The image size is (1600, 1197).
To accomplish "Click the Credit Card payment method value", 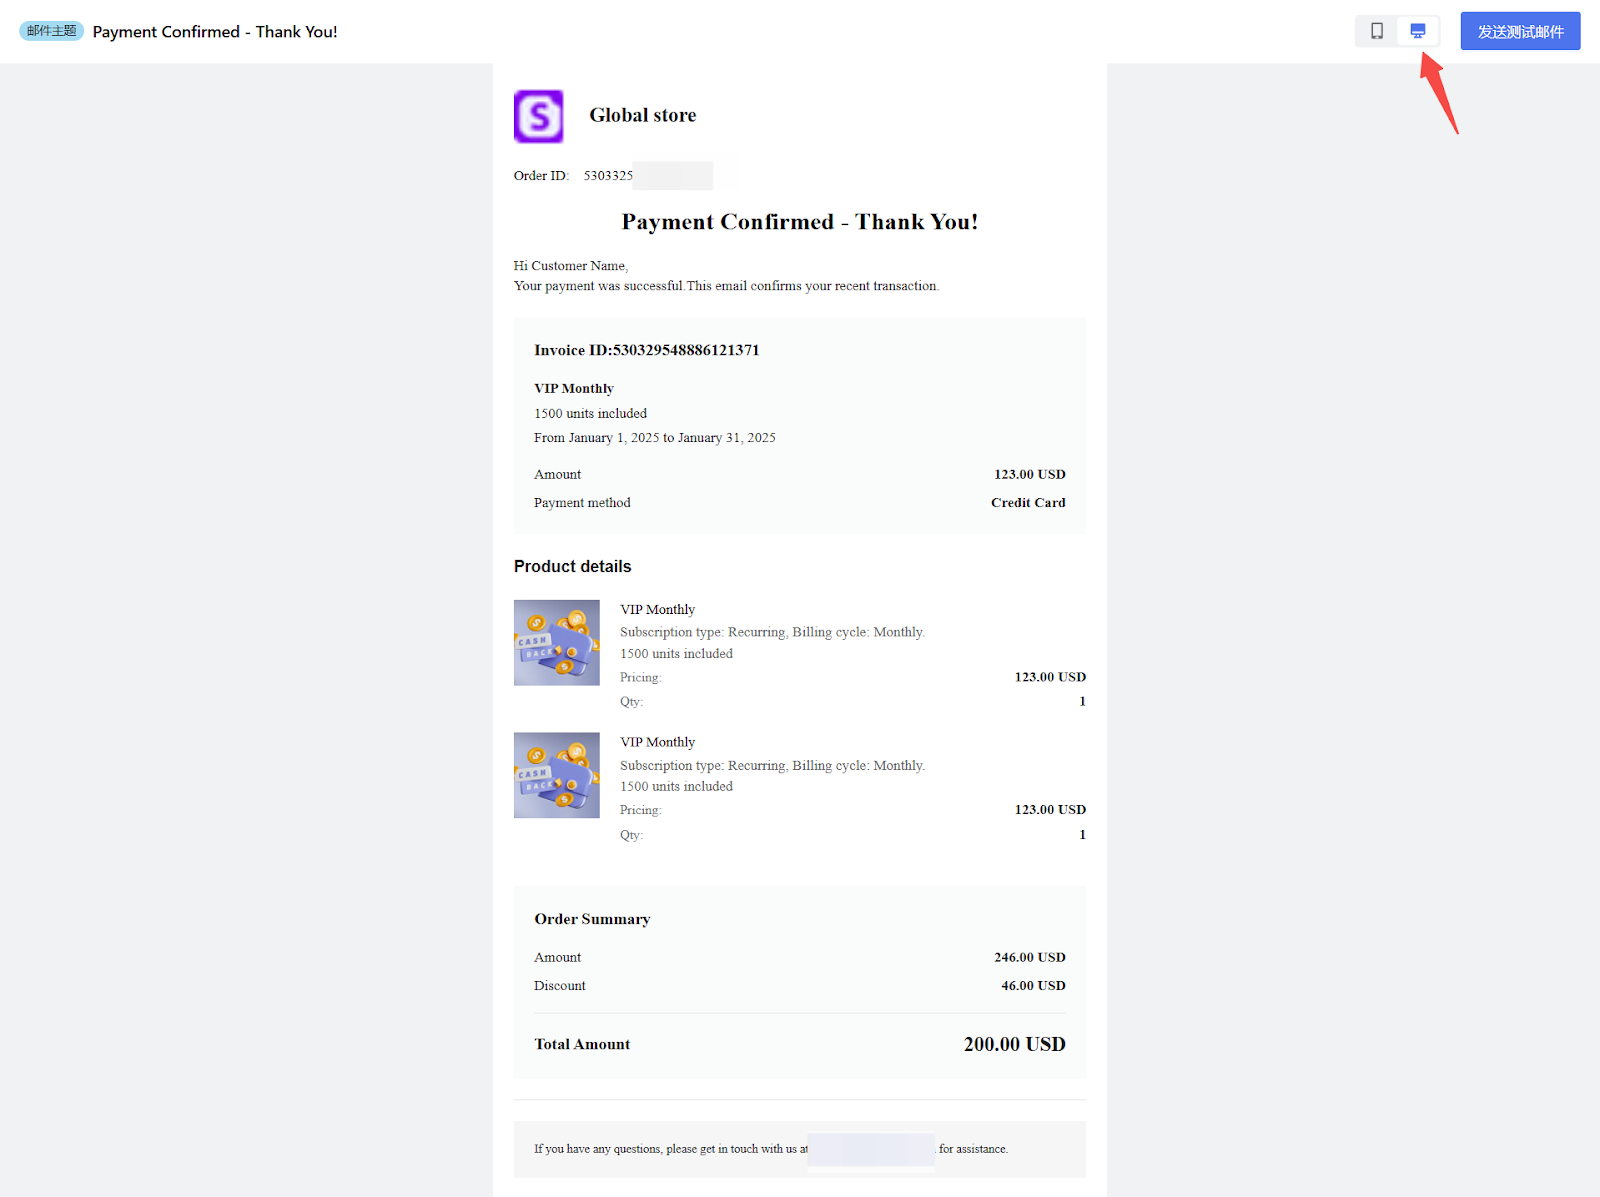I will pos(1027,503).
